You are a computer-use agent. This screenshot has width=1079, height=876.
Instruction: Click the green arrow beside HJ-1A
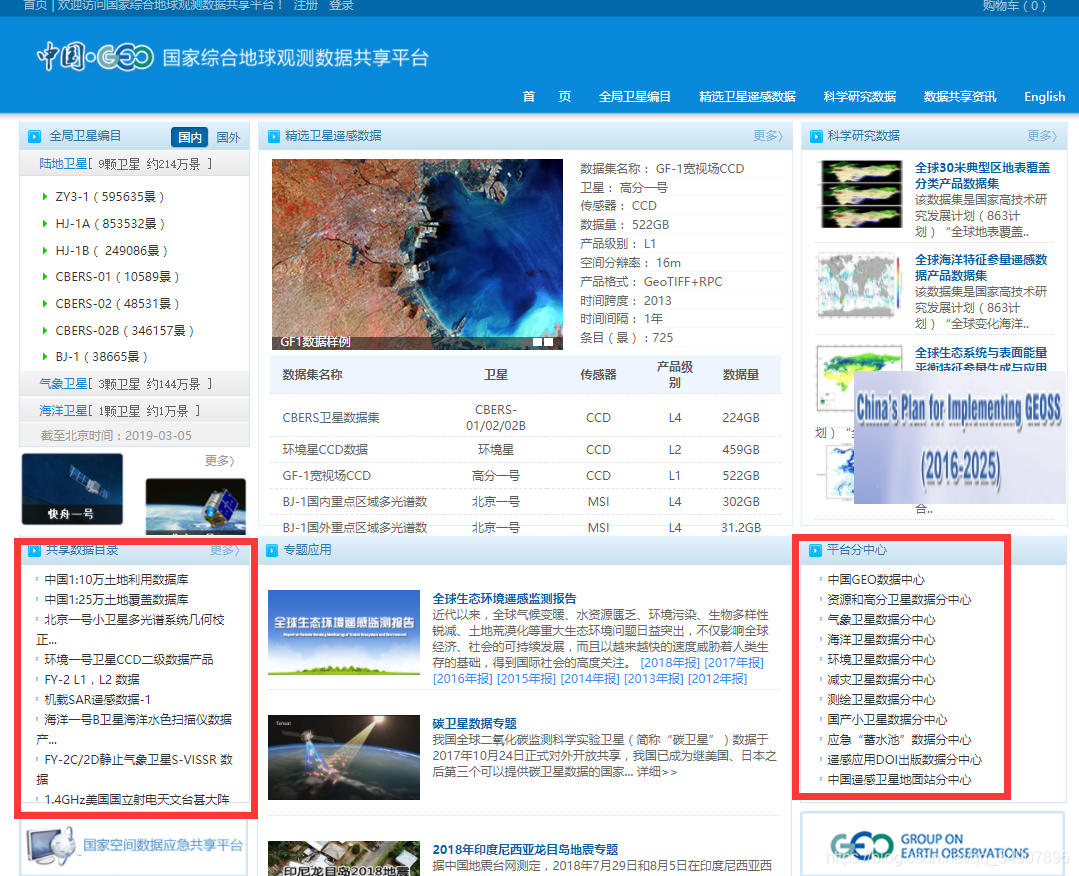click(x=45, y=224)
